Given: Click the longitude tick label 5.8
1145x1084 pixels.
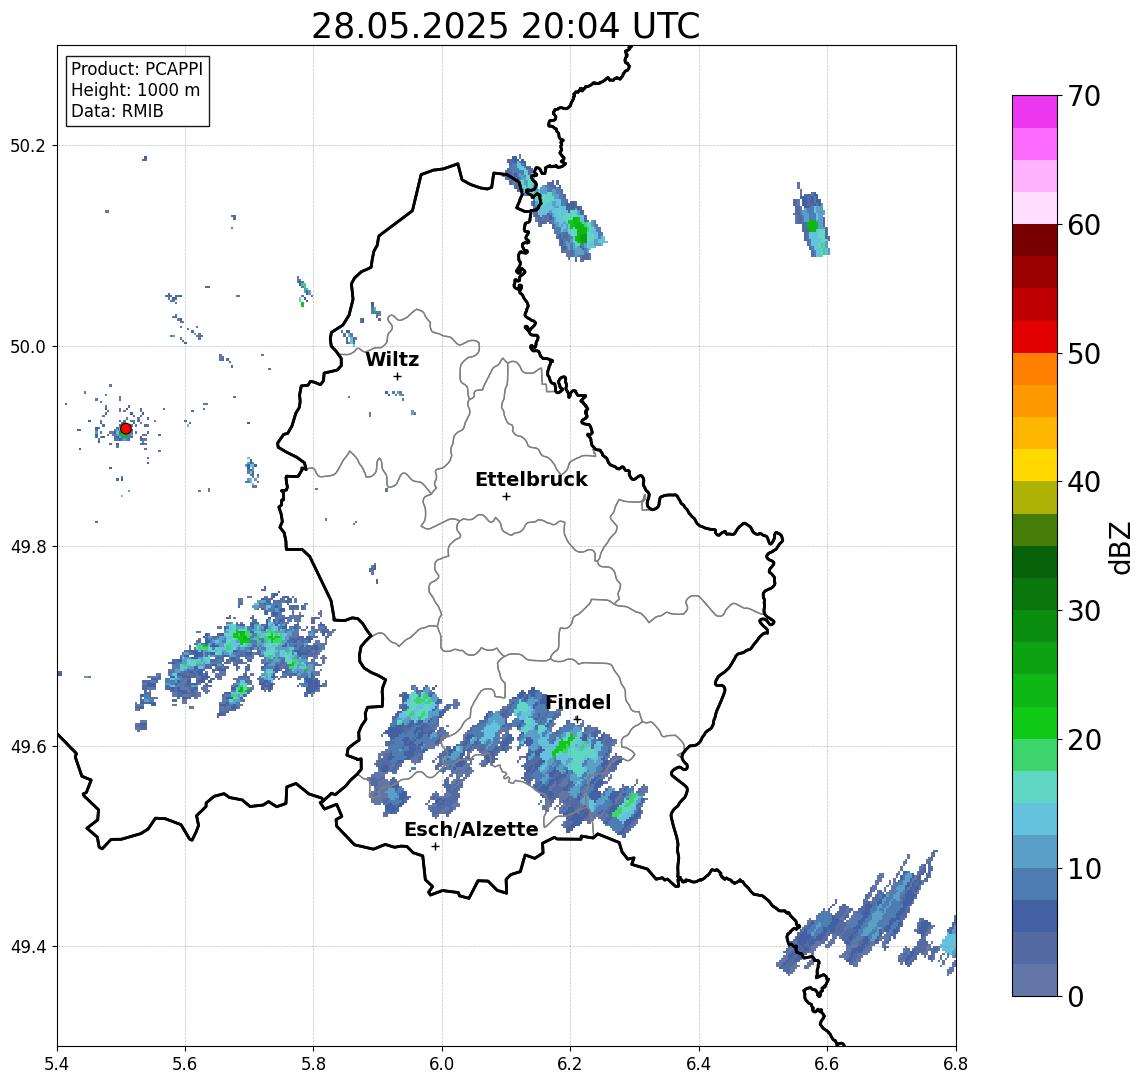Looking at the screenshot, I should [x=313, y=1064].
